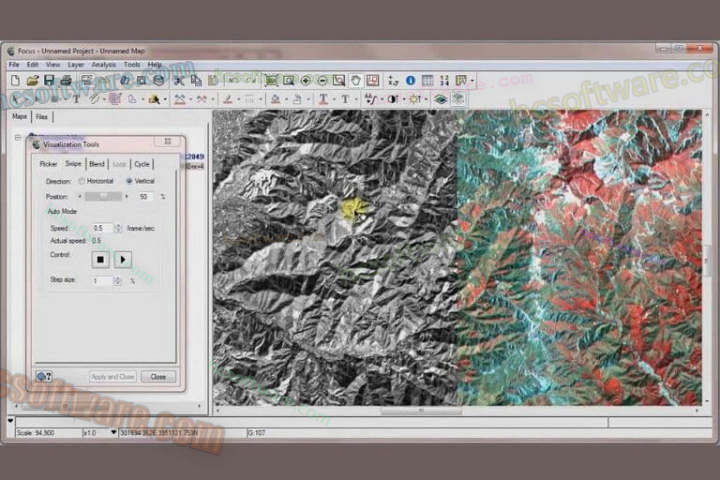This screenshot has height=480, width=720.
Task: Select the Horizontal direction radio button
Action: pos(81,181)
